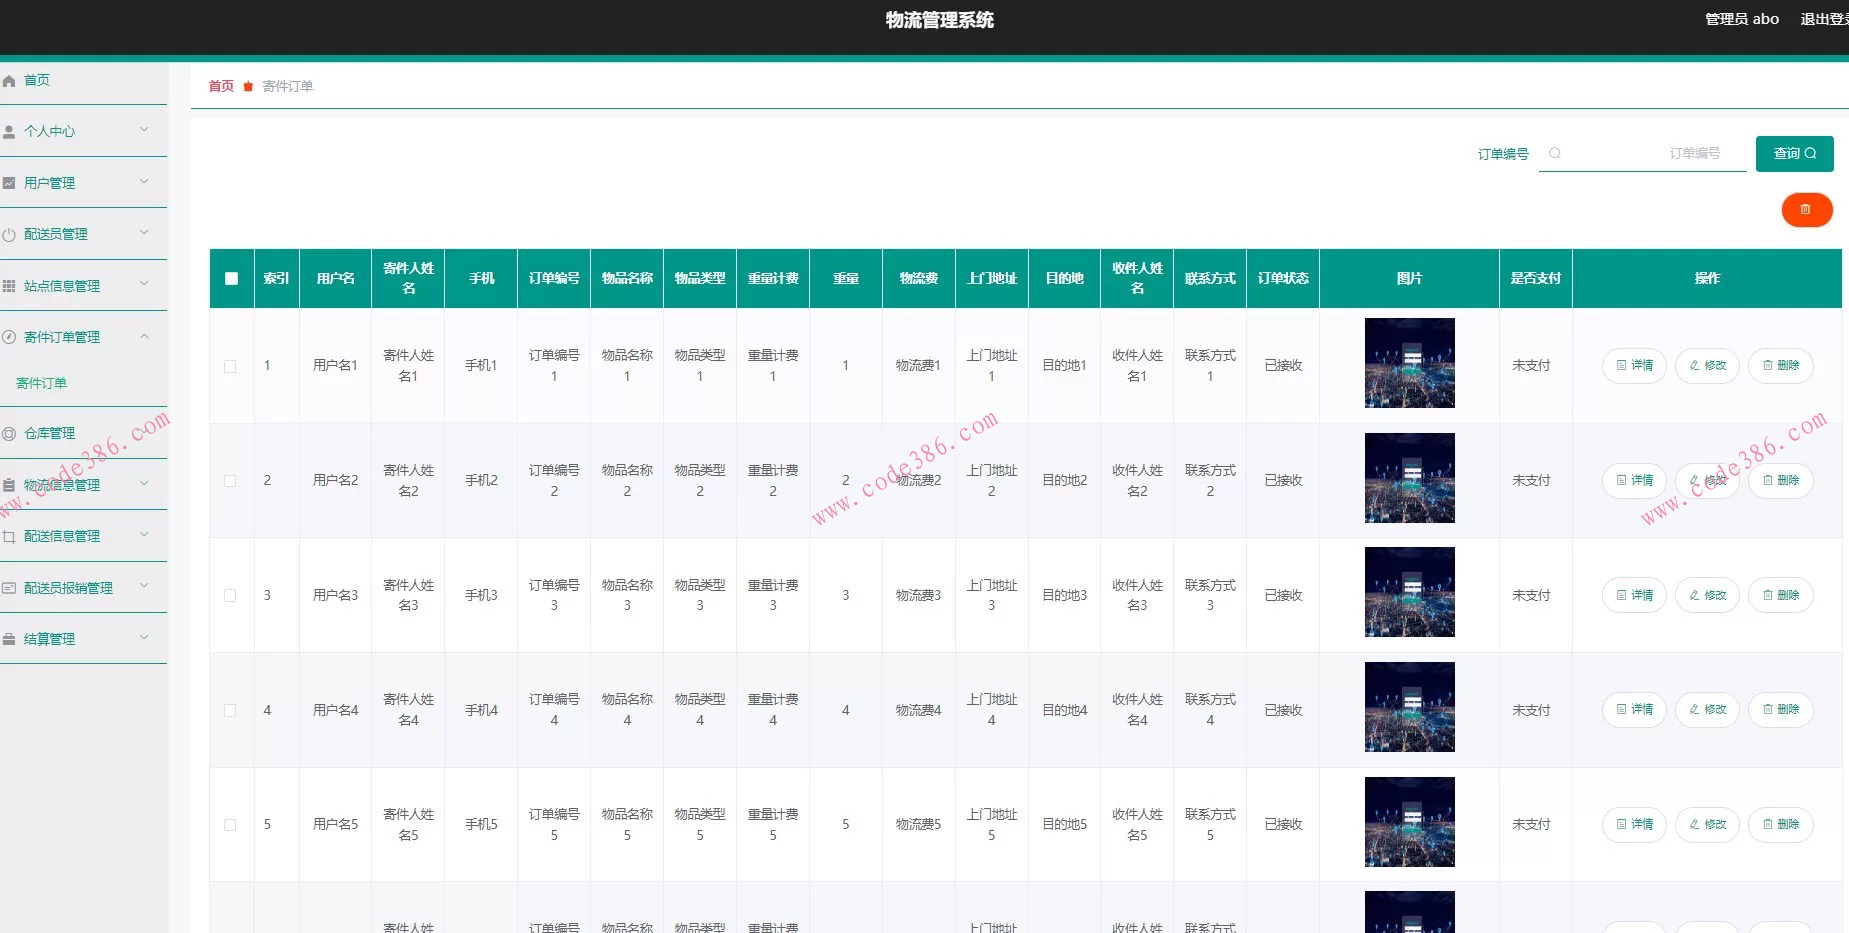This screenshot has width=1849, height=933.
Task: Select the checkbox for row 3
Action: [231, 596]
